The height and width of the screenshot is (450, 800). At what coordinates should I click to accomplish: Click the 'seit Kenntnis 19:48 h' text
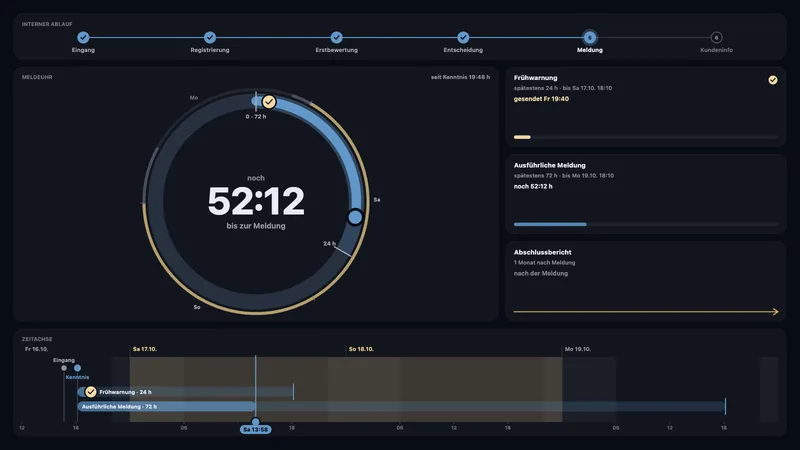click(460, 77)
